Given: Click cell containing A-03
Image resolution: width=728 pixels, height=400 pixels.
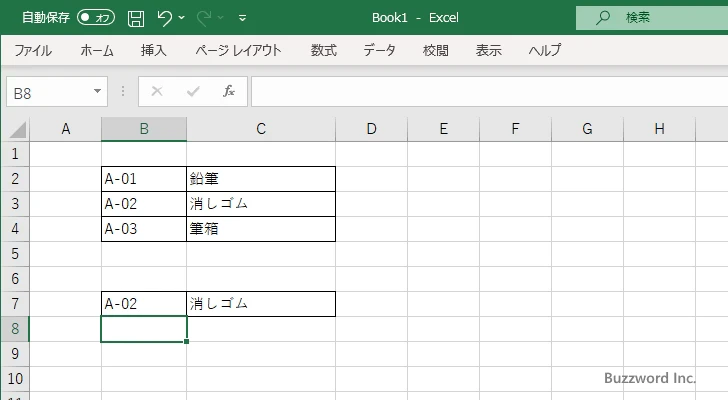Looking at the screenshot, I should pyautogui.click(x=144, y=229).
